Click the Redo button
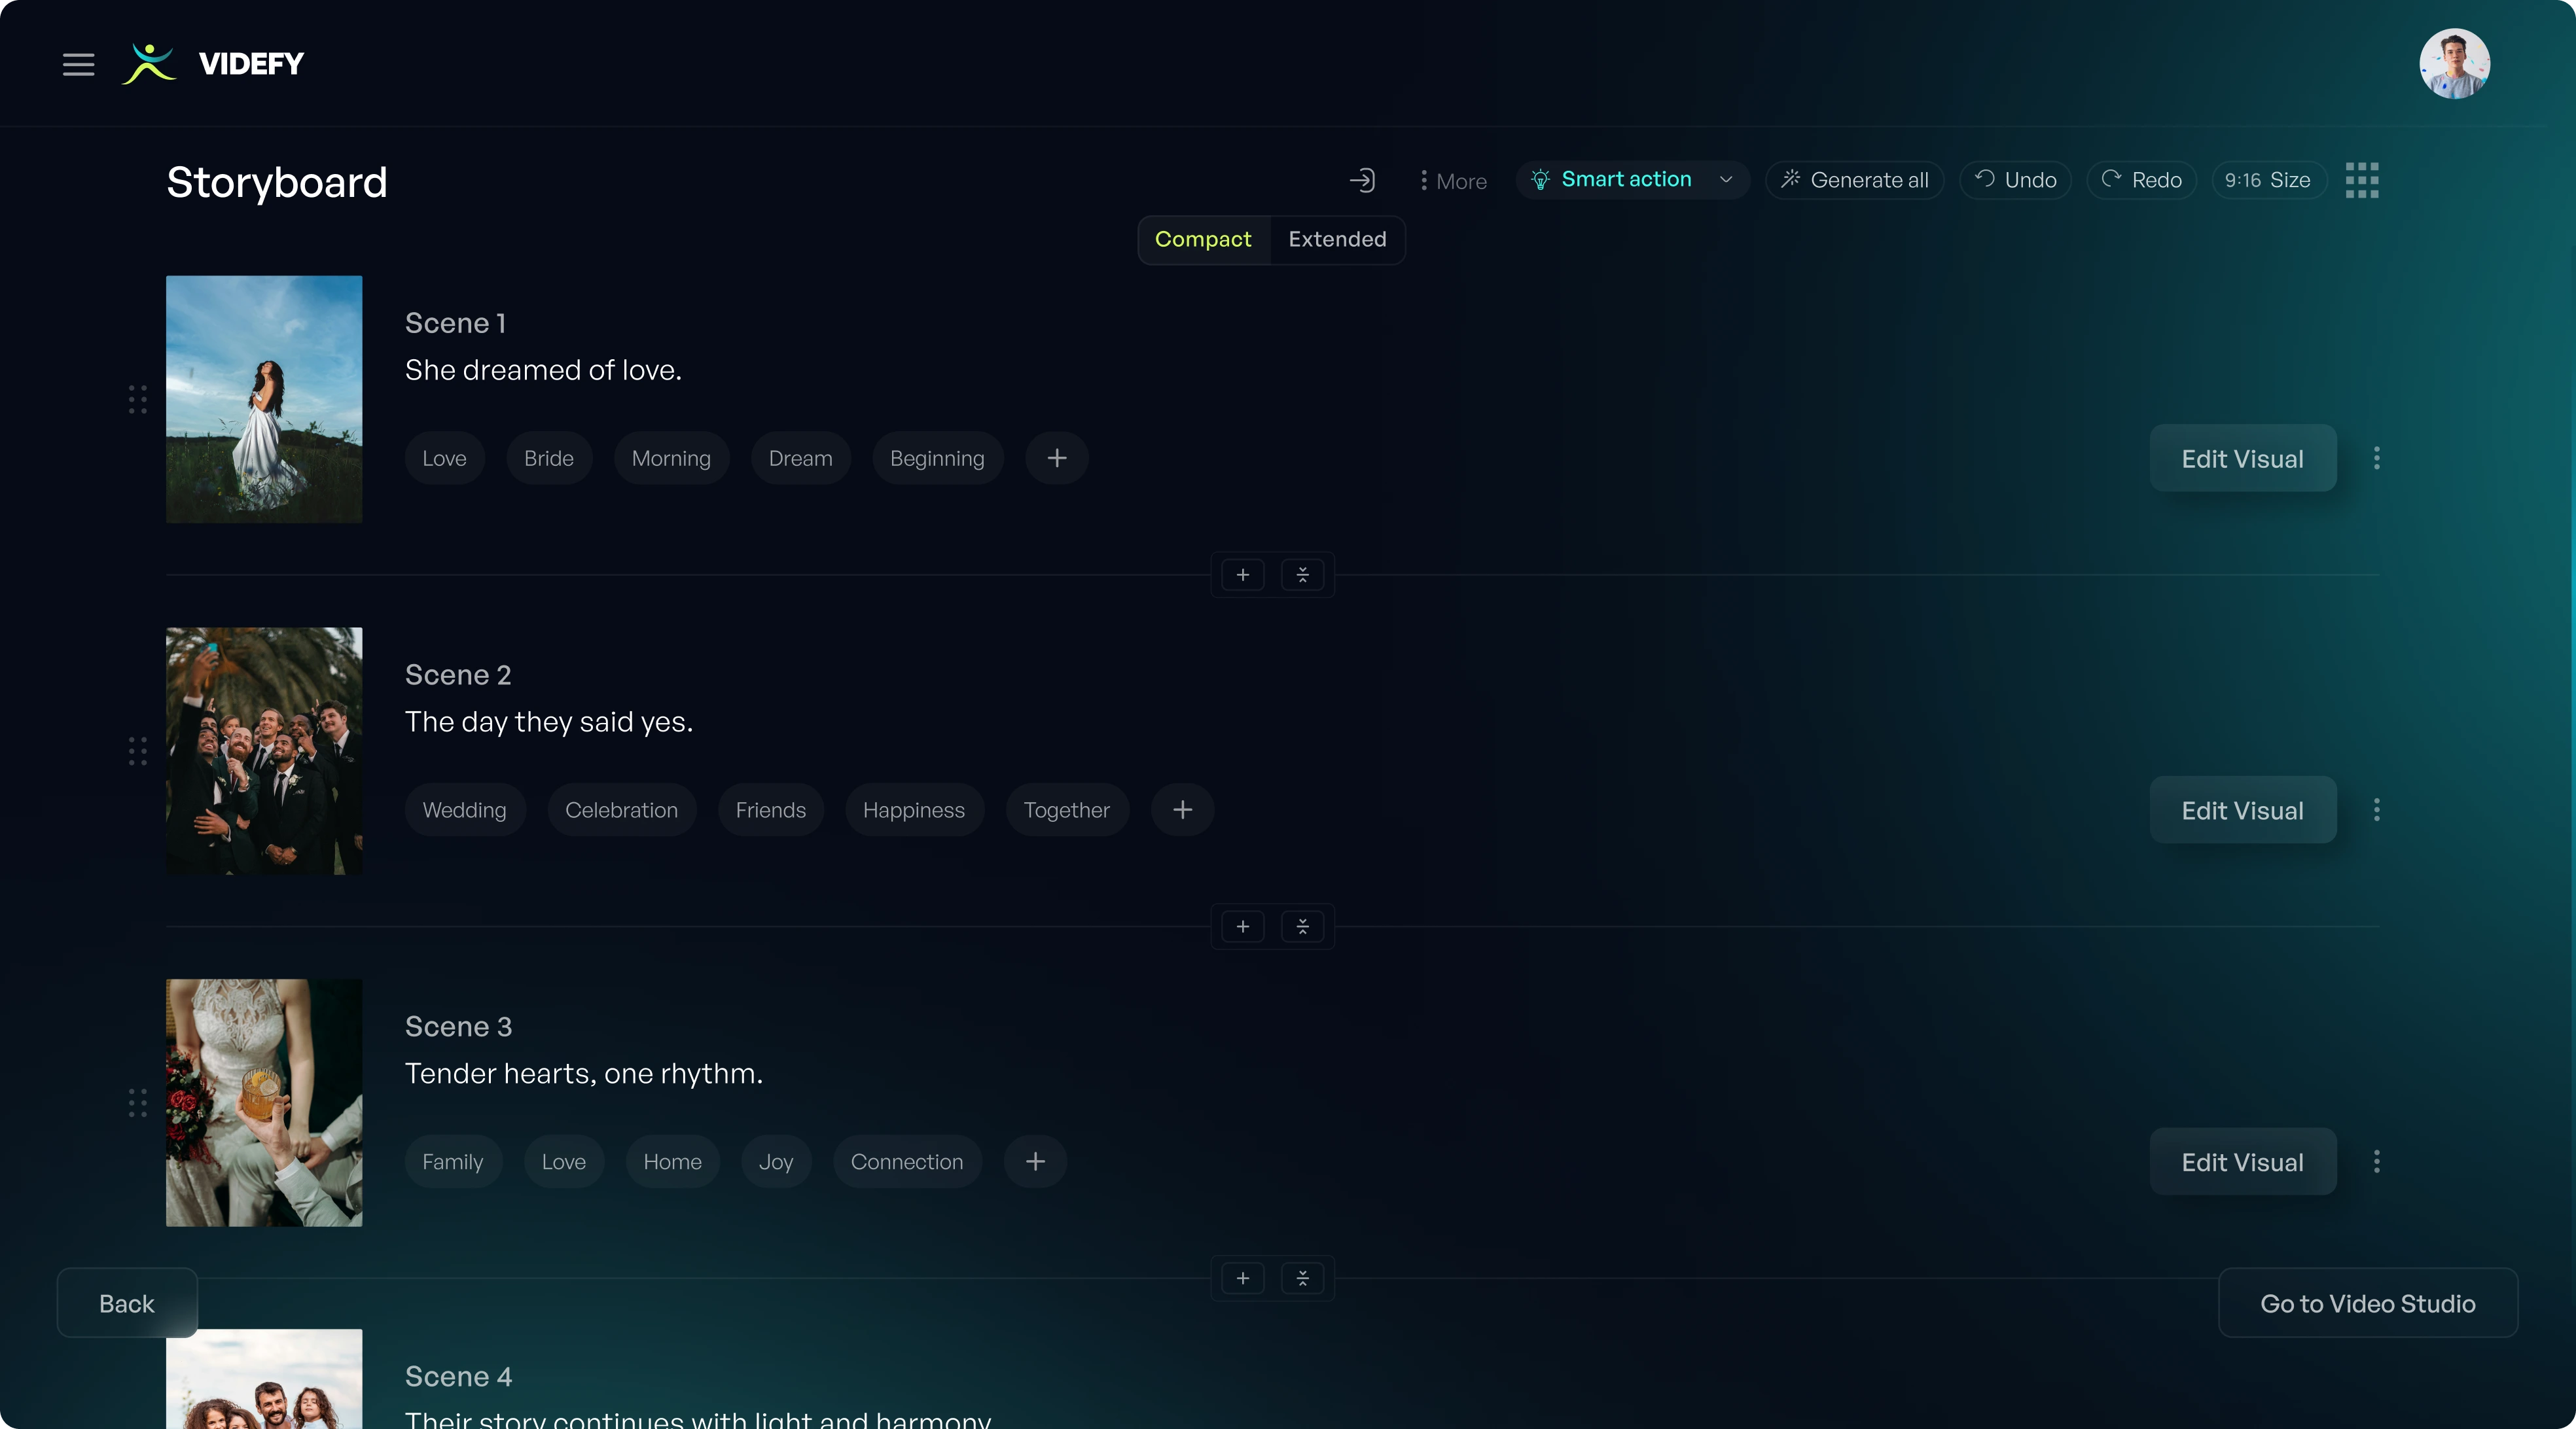 pos(2141,180)
